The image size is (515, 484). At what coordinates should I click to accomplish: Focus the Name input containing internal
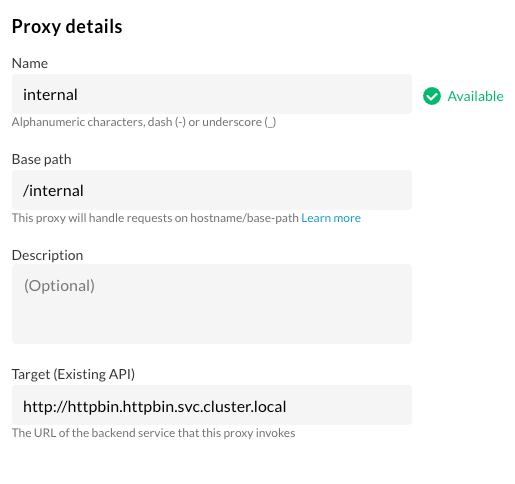pyautogui.click(x=212, y=94)
